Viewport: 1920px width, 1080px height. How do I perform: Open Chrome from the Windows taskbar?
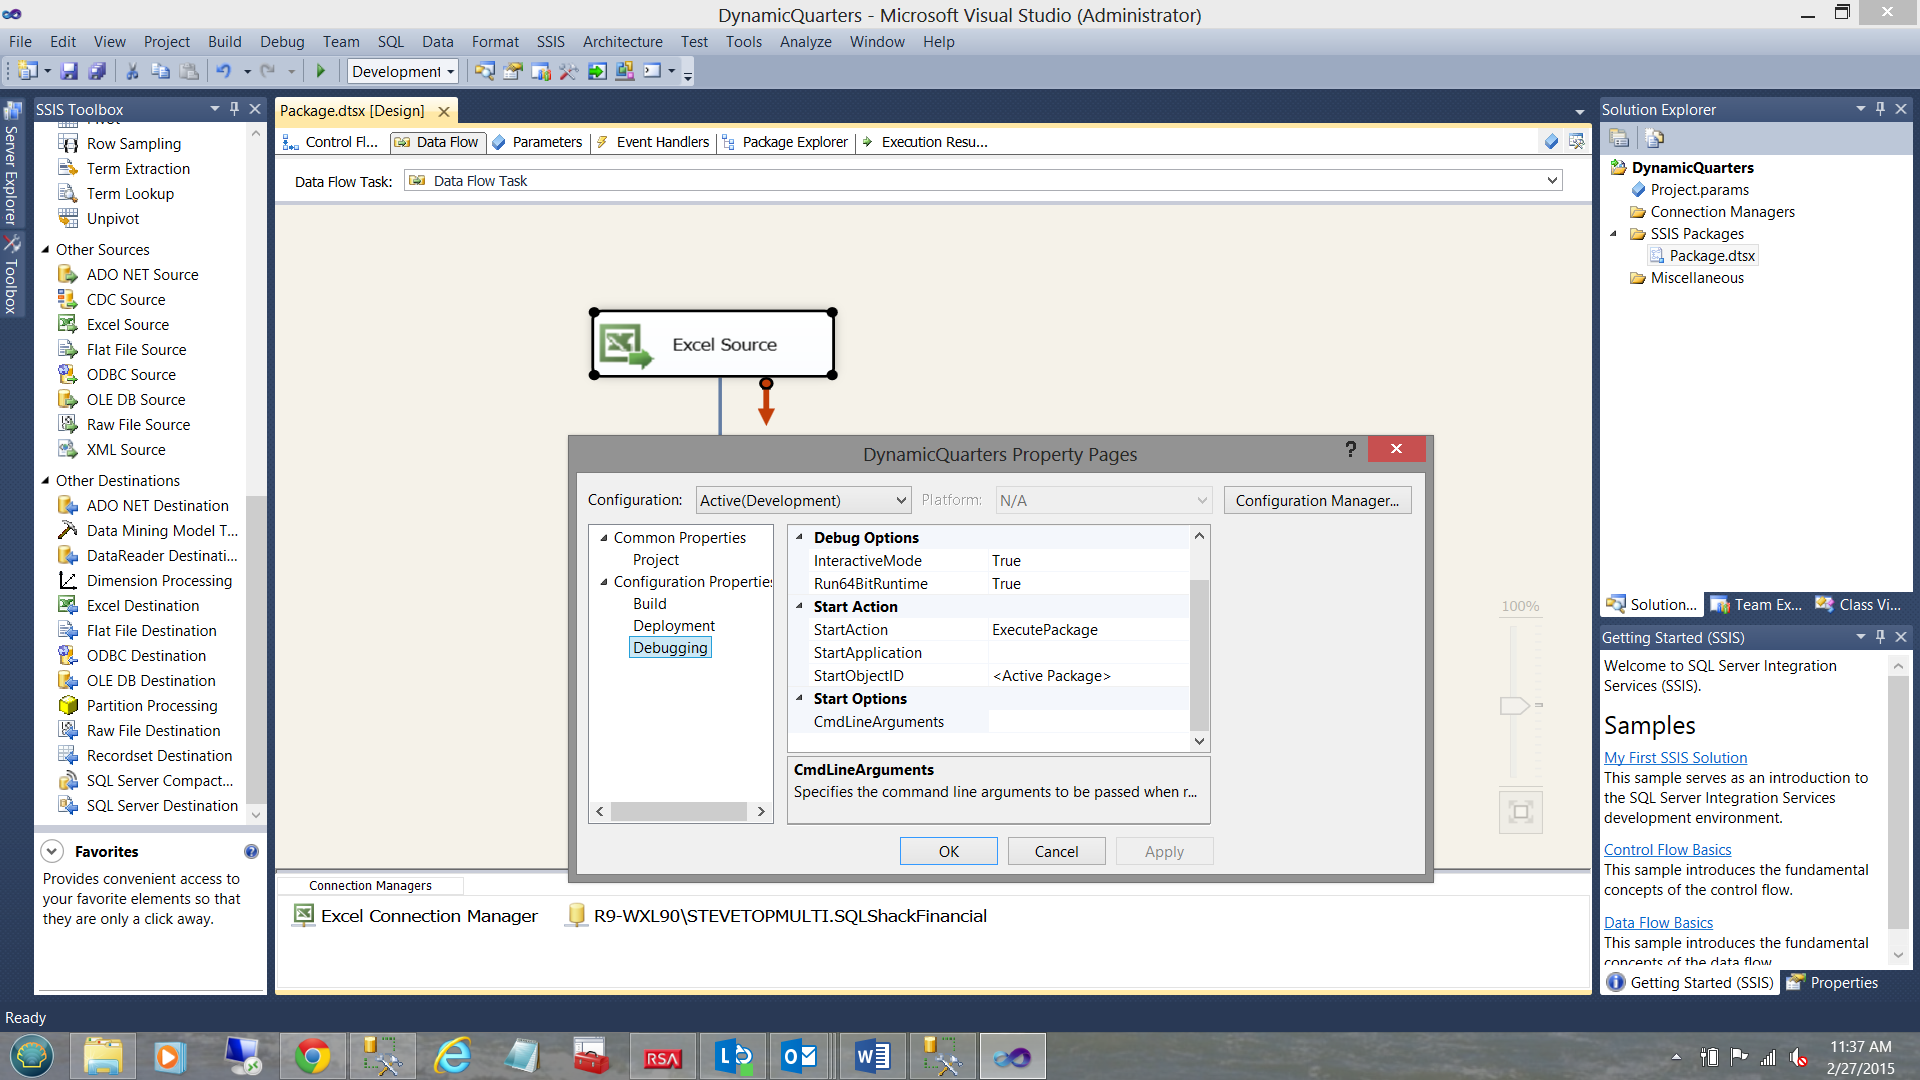[x=312, y=1056]
